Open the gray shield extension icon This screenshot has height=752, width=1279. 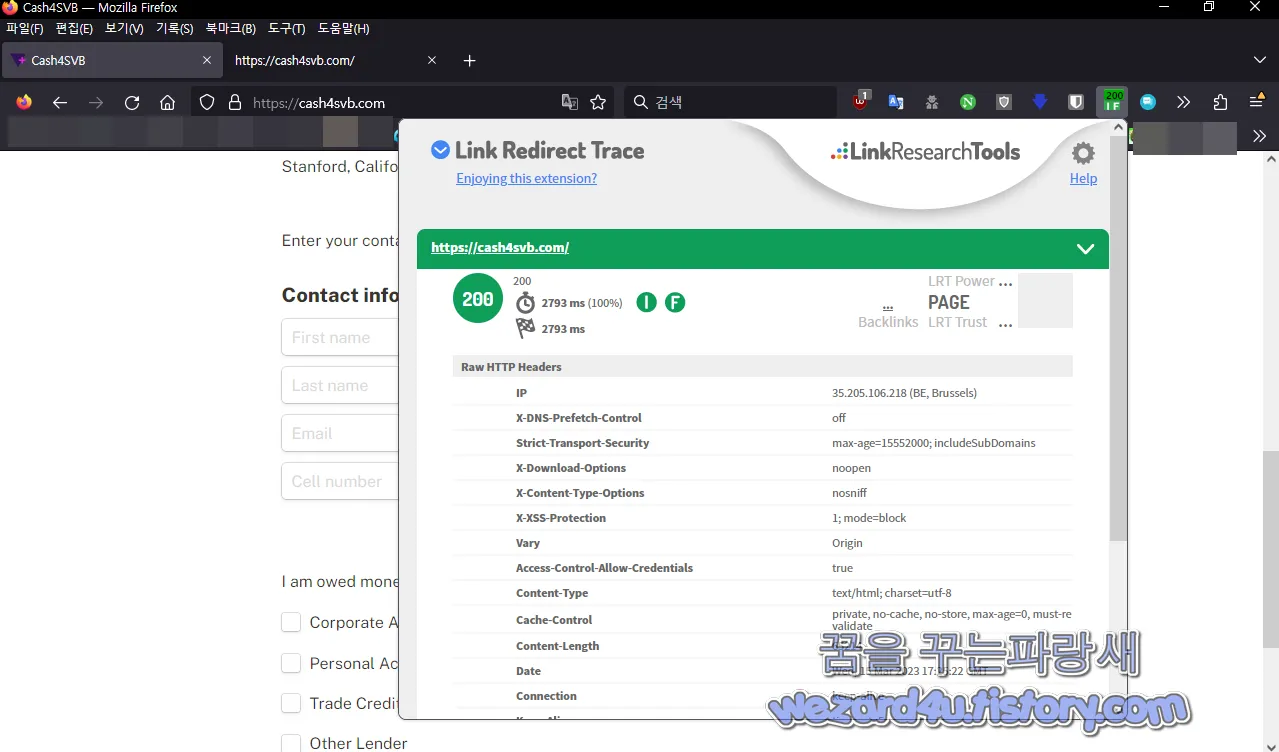(x=1004, y=102)
